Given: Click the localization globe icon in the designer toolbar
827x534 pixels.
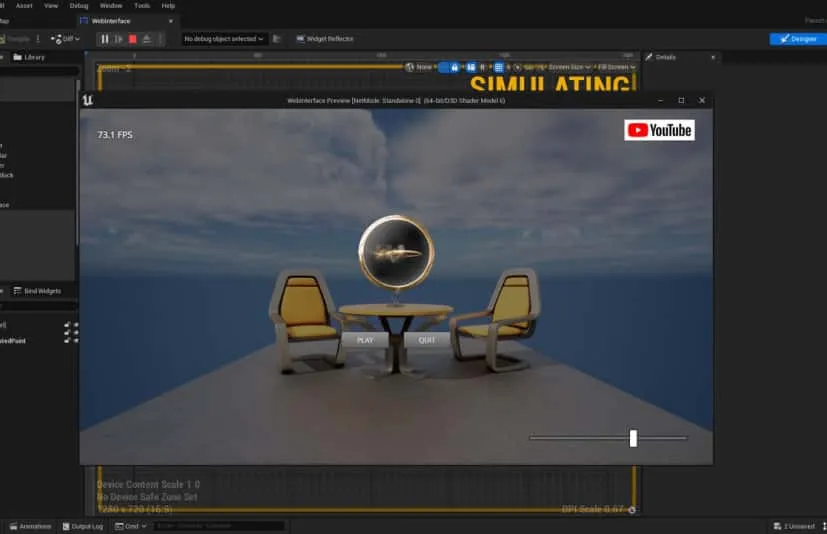Looking at the screenshot, I should (410, 67).
